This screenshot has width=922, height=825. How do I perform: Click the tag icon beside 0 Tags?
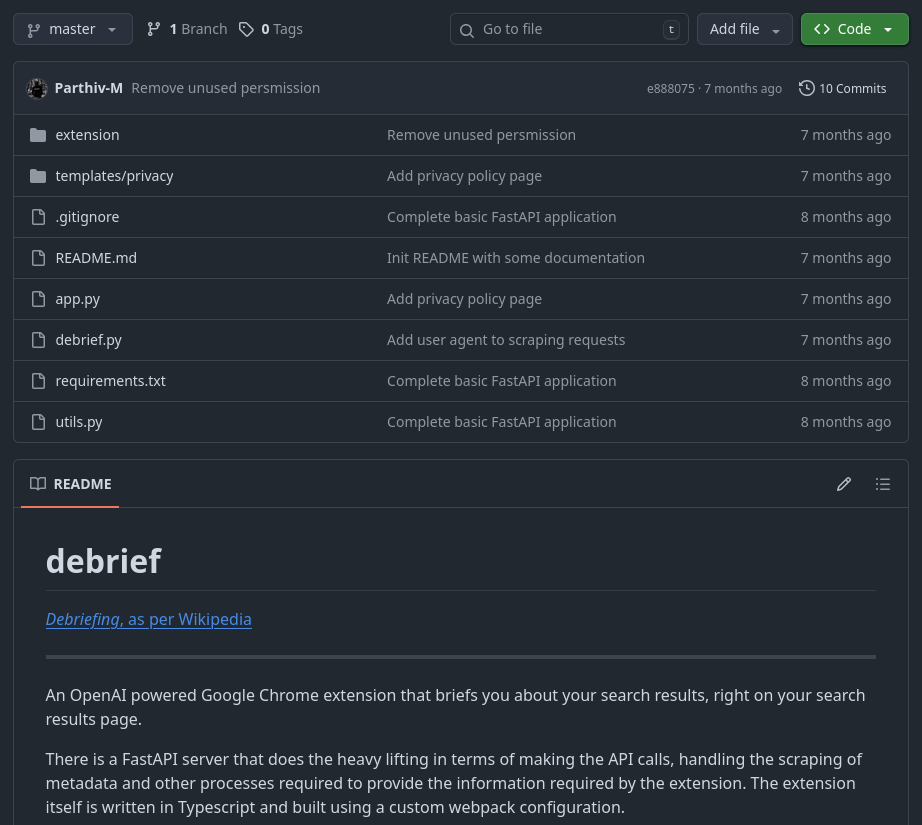246,28
